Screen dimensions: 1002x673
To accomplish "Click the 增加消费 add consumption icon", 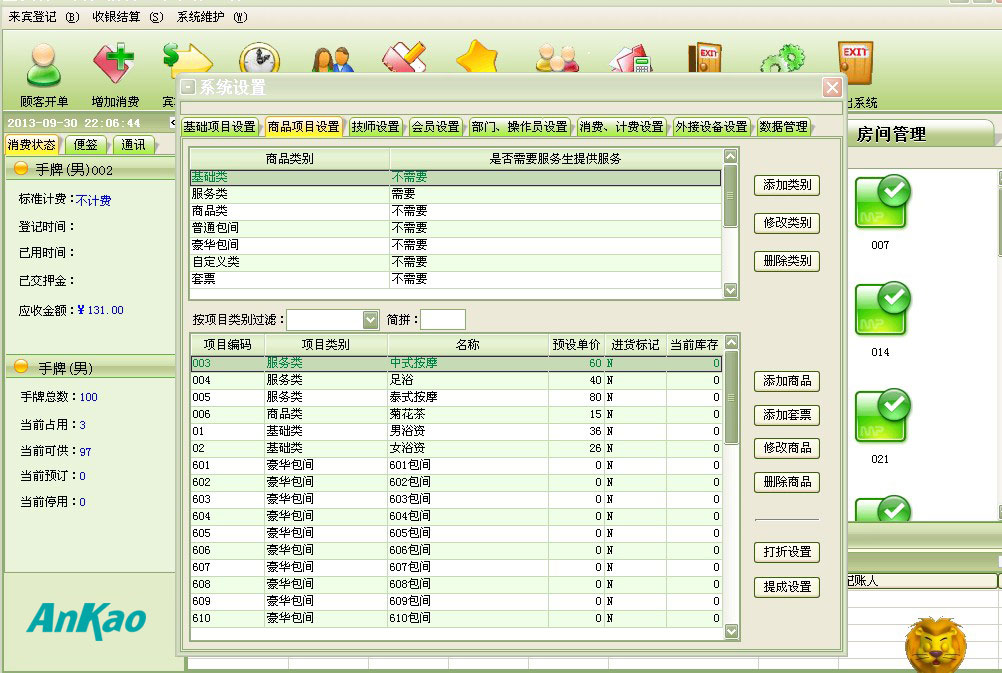I will click(x=115, y=66).
